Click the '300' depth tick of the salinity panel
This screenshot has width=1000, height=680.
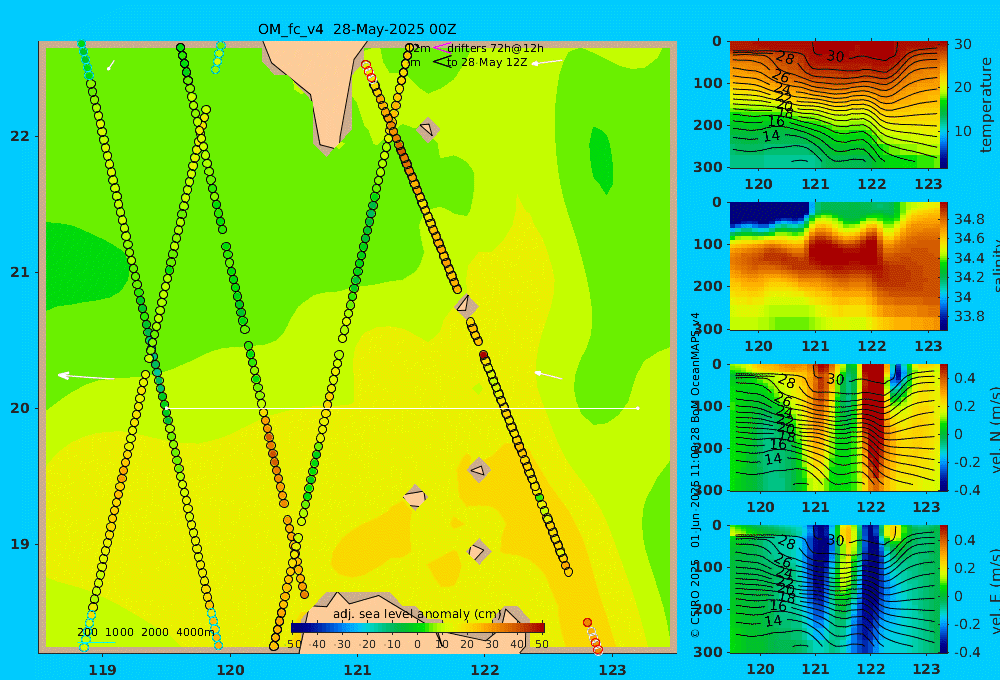tap(707, 329)
